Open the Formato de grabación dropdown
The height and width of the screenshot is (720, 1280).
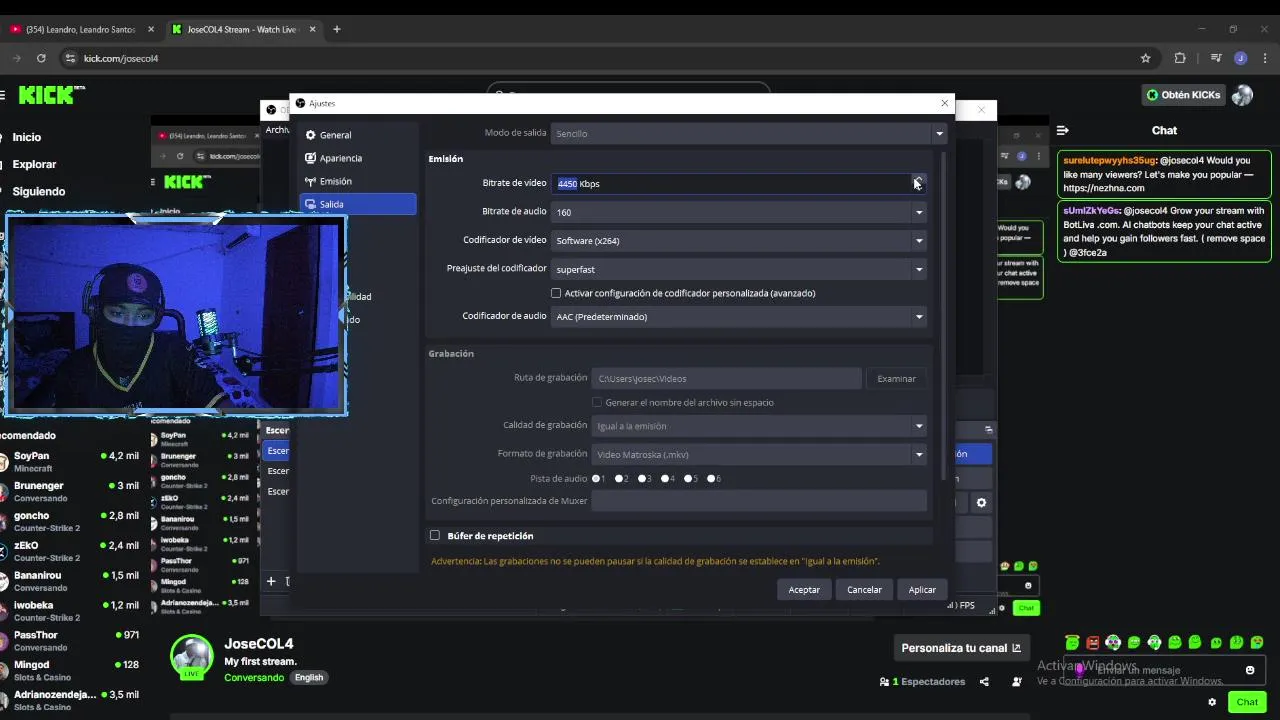(x=759, y=455)
